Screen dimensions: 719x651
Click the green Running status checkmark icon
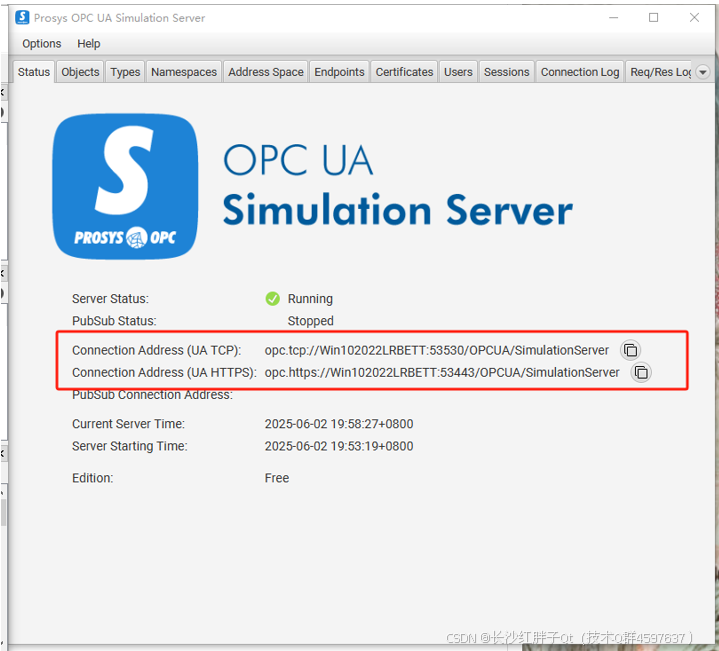[273, 298]
